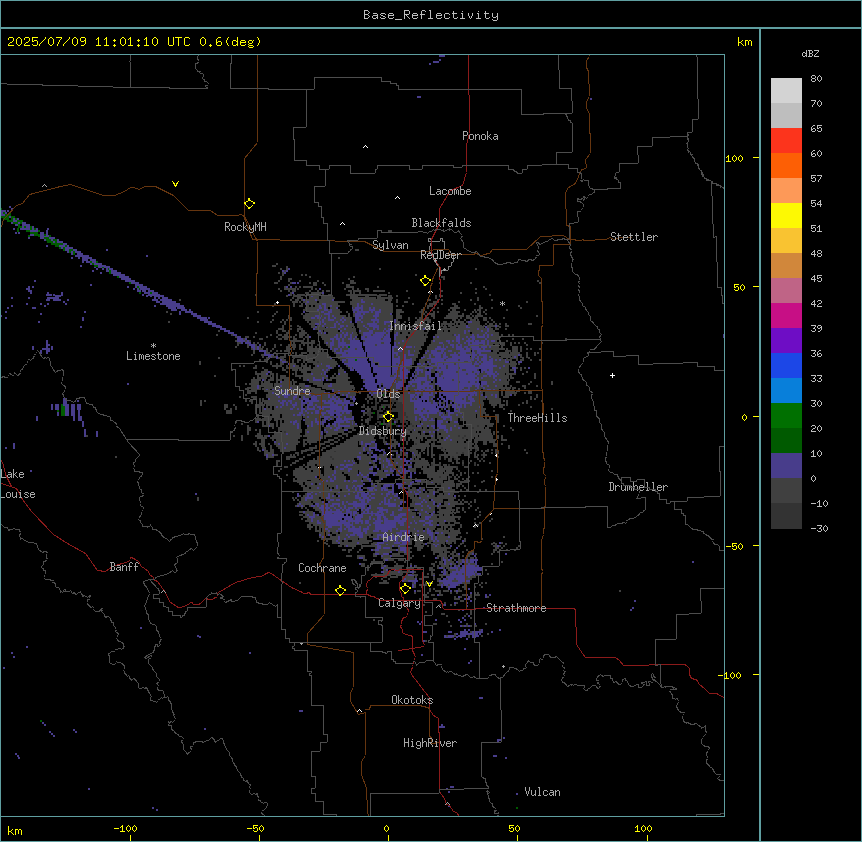Image resolution: width=862 pixels, height=842 pixels.
Task: Click the 2025/07/09 11:01:10 UTC timestamp
Action: pos(99,42)
